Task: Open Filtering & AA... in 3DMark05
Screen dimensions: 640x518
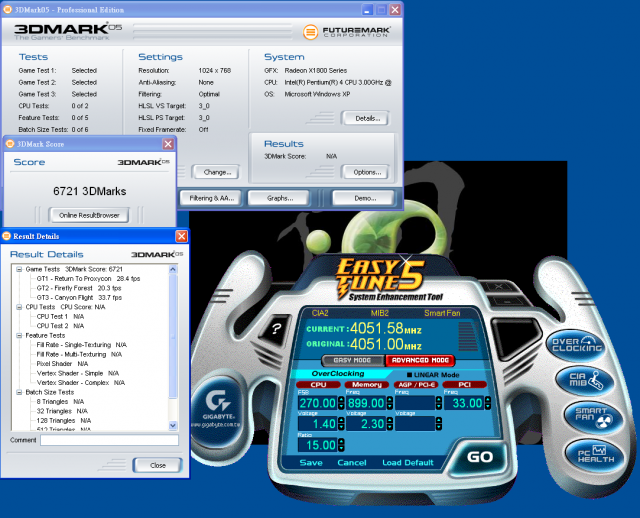Action: coord(211,198)
